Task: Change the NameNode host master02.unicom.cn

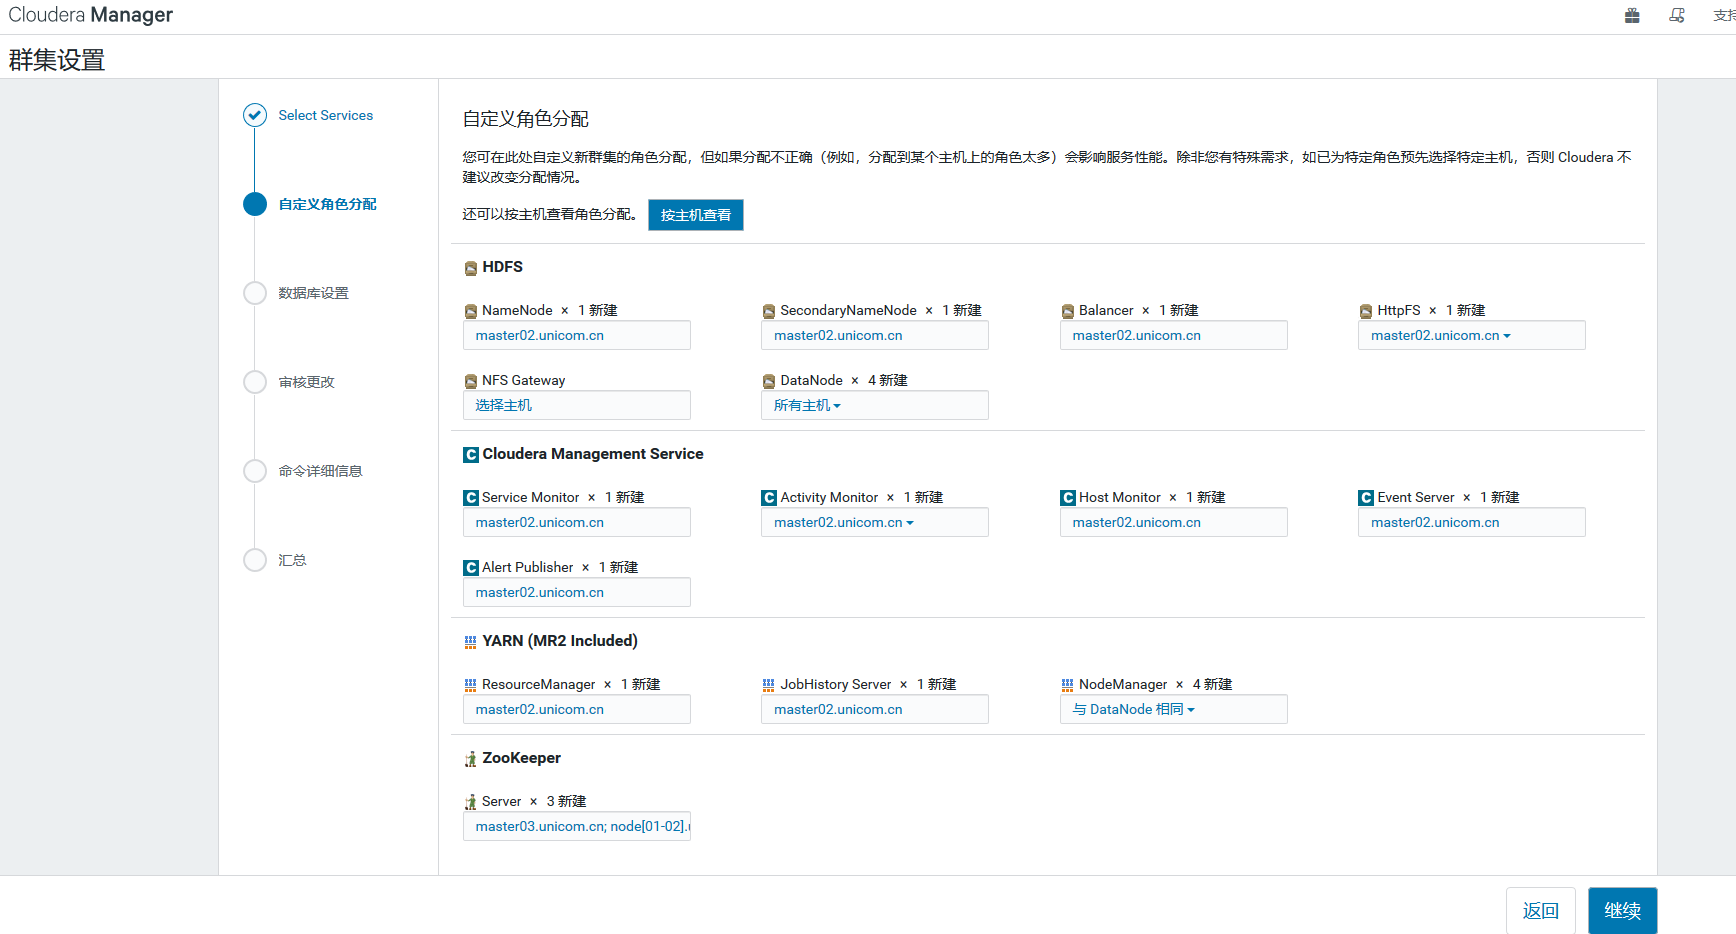Action: coord(576,335)
